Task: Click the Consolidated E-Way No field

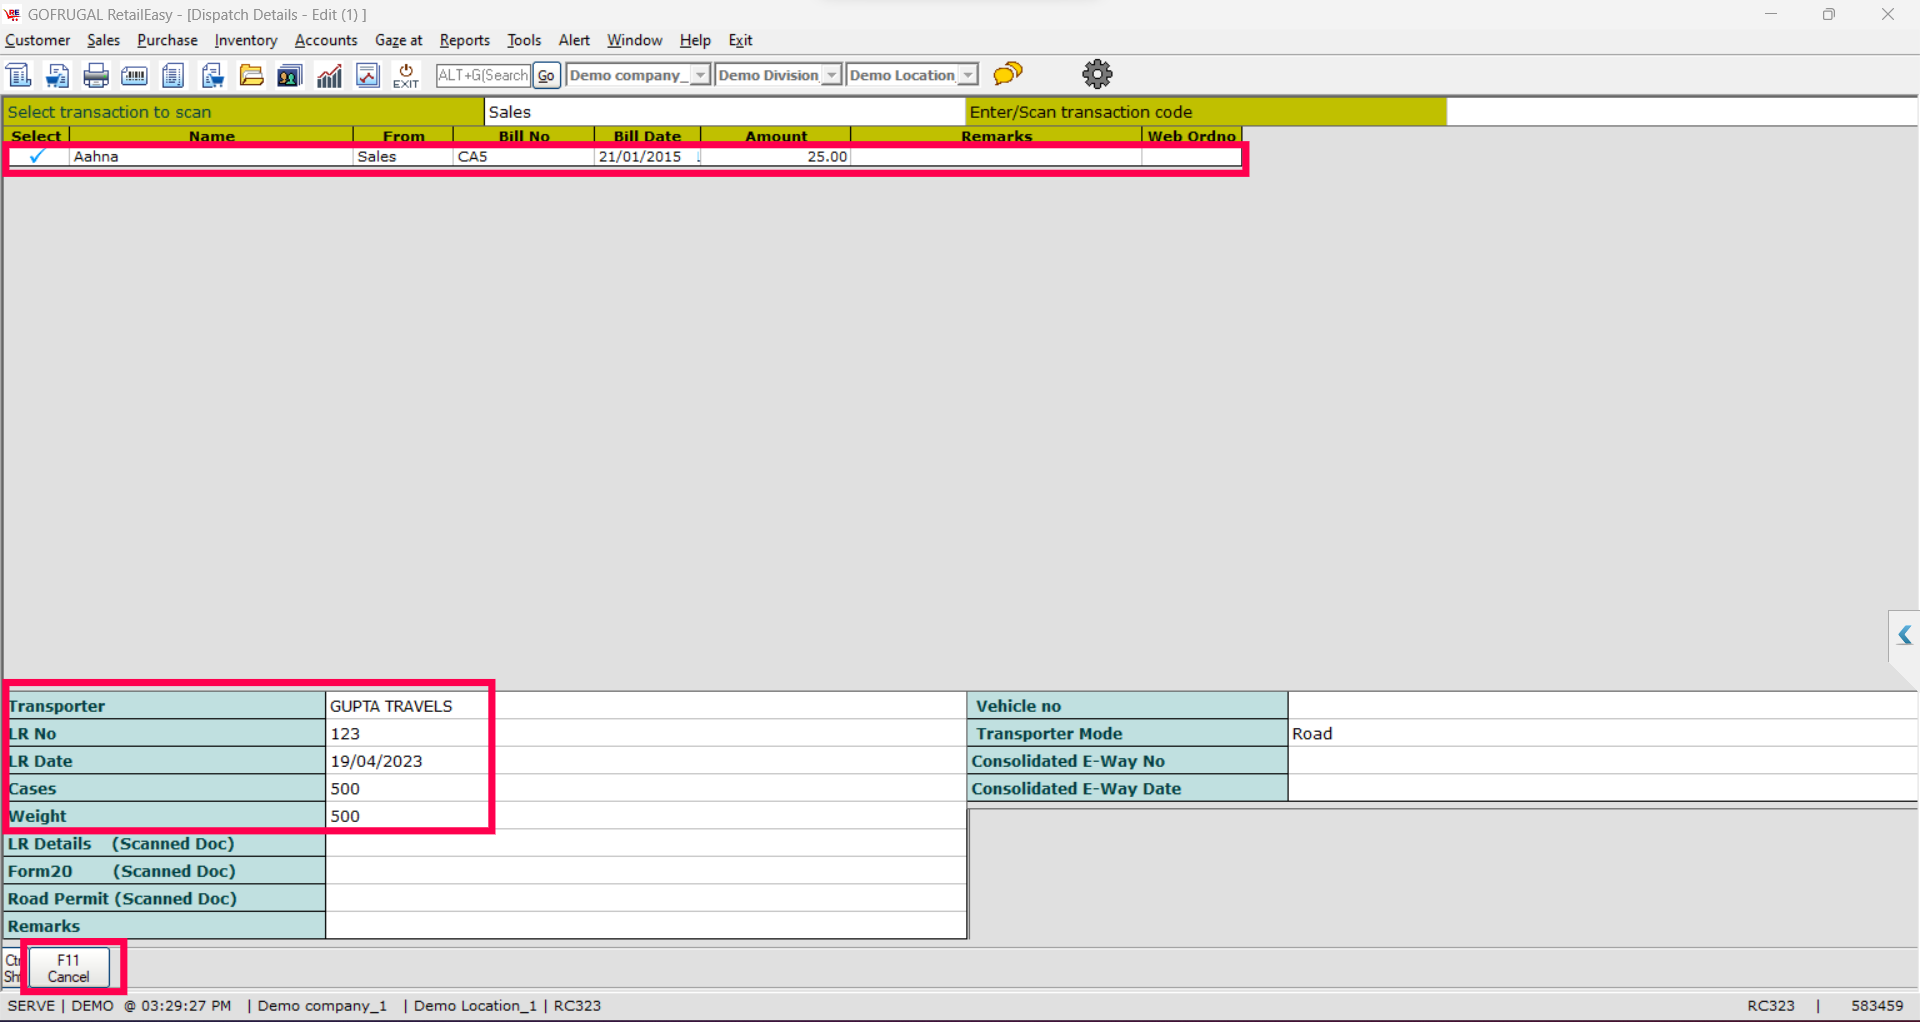Action: 1602,761
